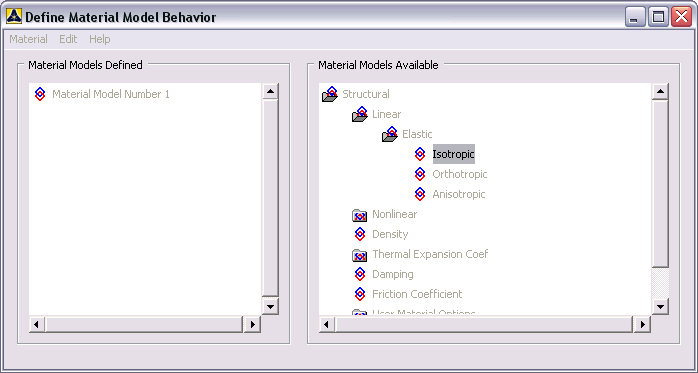698x373 pixels.
Task: Click the Anisotropic model diamond icon
Action: click(x=420, y=194)
